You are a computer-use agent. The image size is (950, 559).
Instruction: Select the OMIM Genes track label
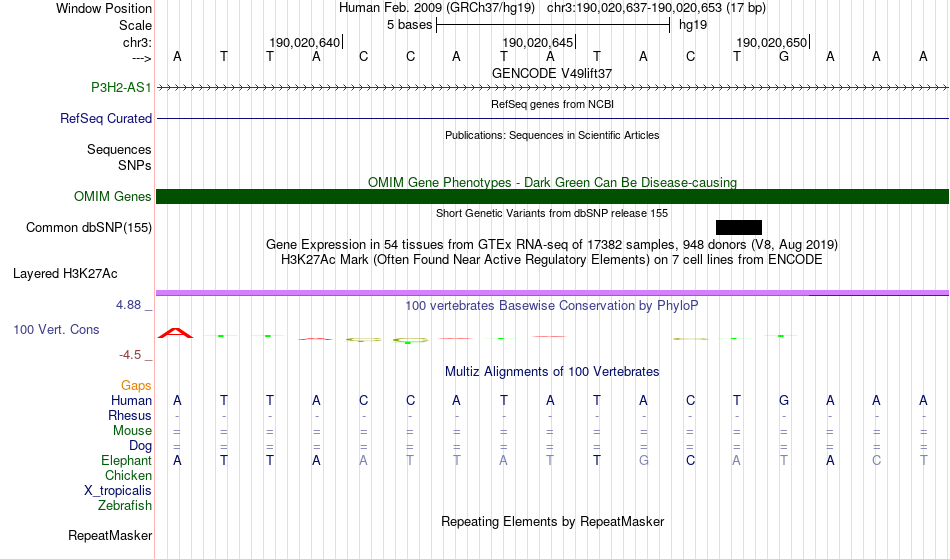[112, 196]
